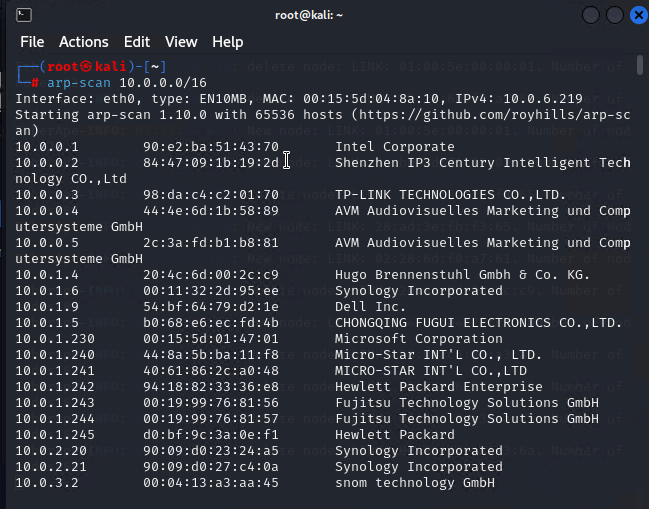Click MAC d0:bf:9c:3a:0e:f1

(x=211, y=435)
